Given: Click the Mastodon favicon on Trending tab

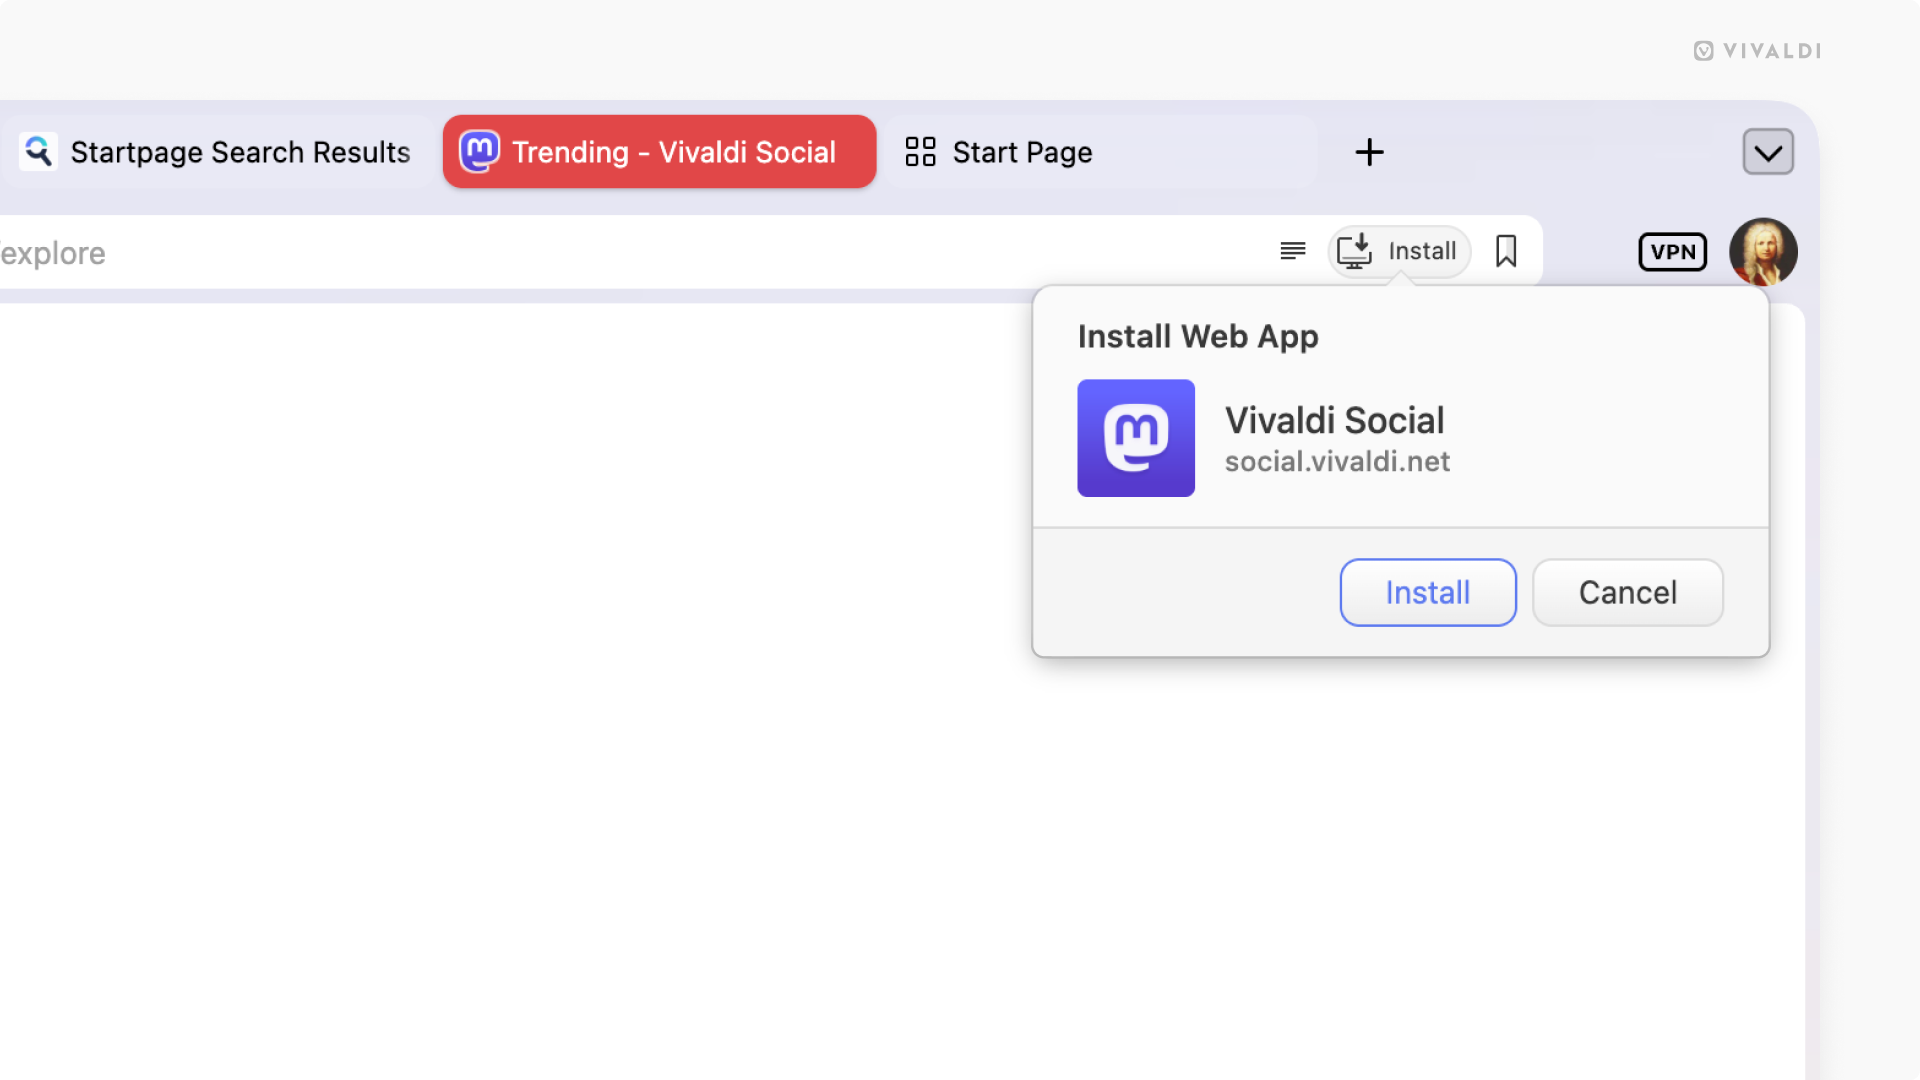Looking at the screenshot, I should pyautogui.click(x=479, y=152).
